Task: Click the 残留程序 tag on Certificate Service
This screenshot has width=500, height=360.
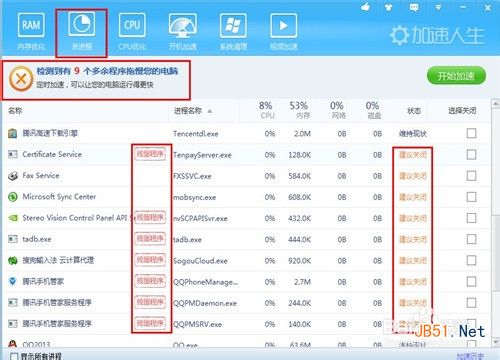Action: tap(150, 154)
